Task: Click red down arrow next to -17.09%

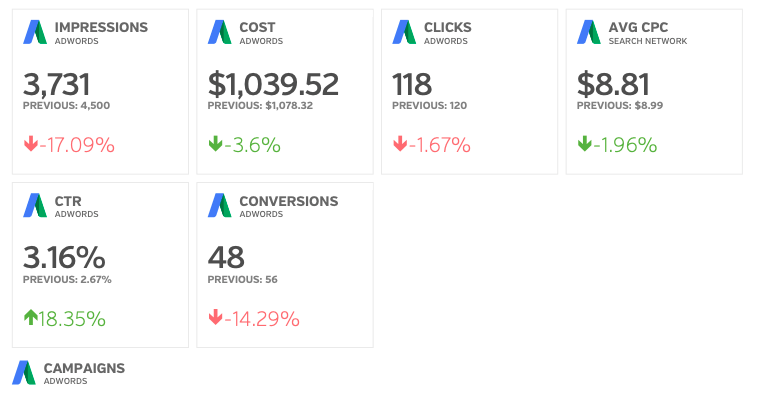Action: pyautogui.click(x=31, y=144)
